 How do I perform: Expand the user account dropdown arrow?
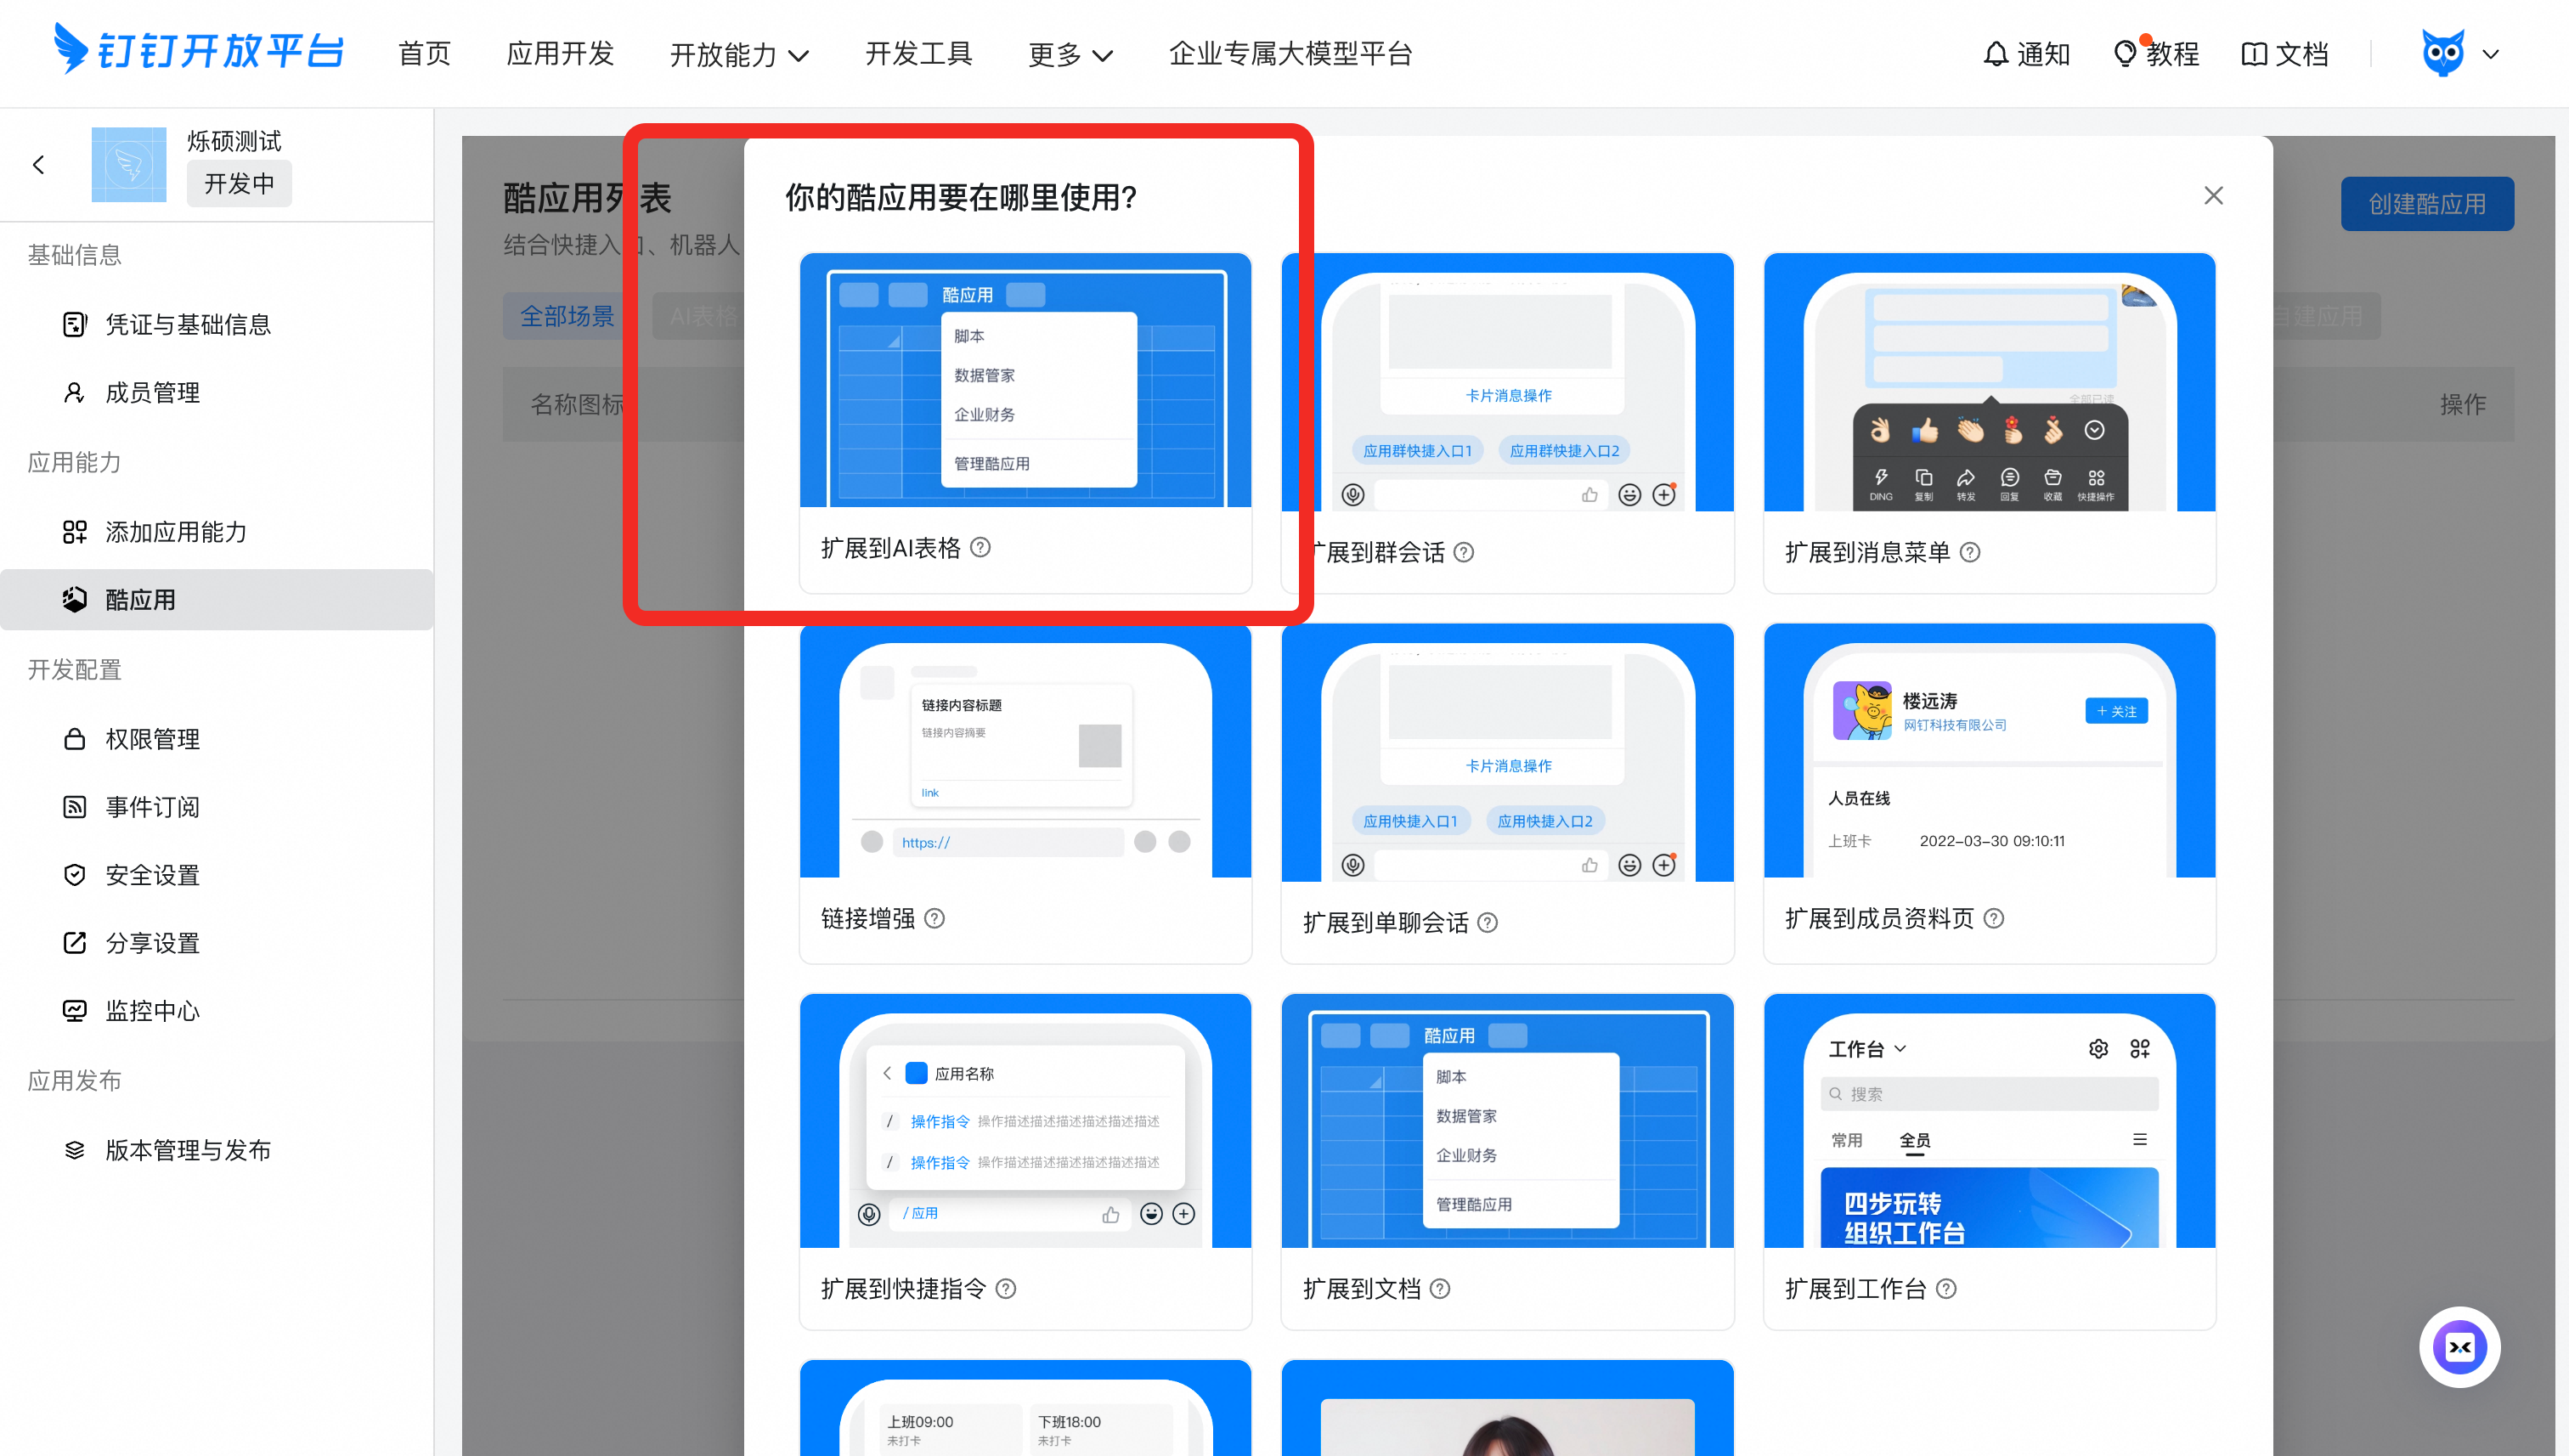point(2491,54)
